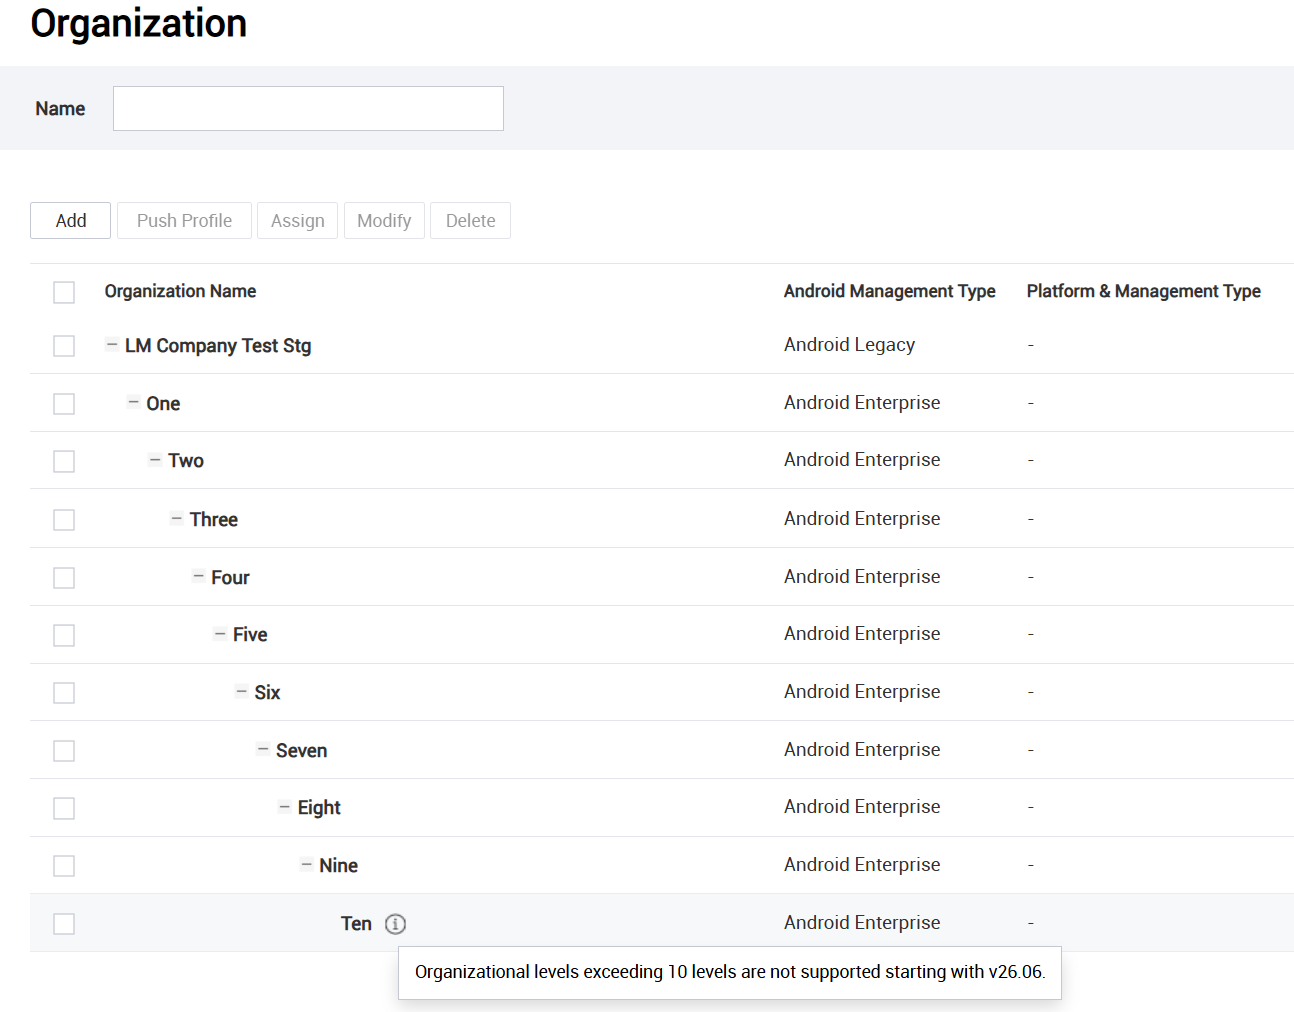Collapse the Two organization node
The image size is (1294, 1012).
click(155, 459)
